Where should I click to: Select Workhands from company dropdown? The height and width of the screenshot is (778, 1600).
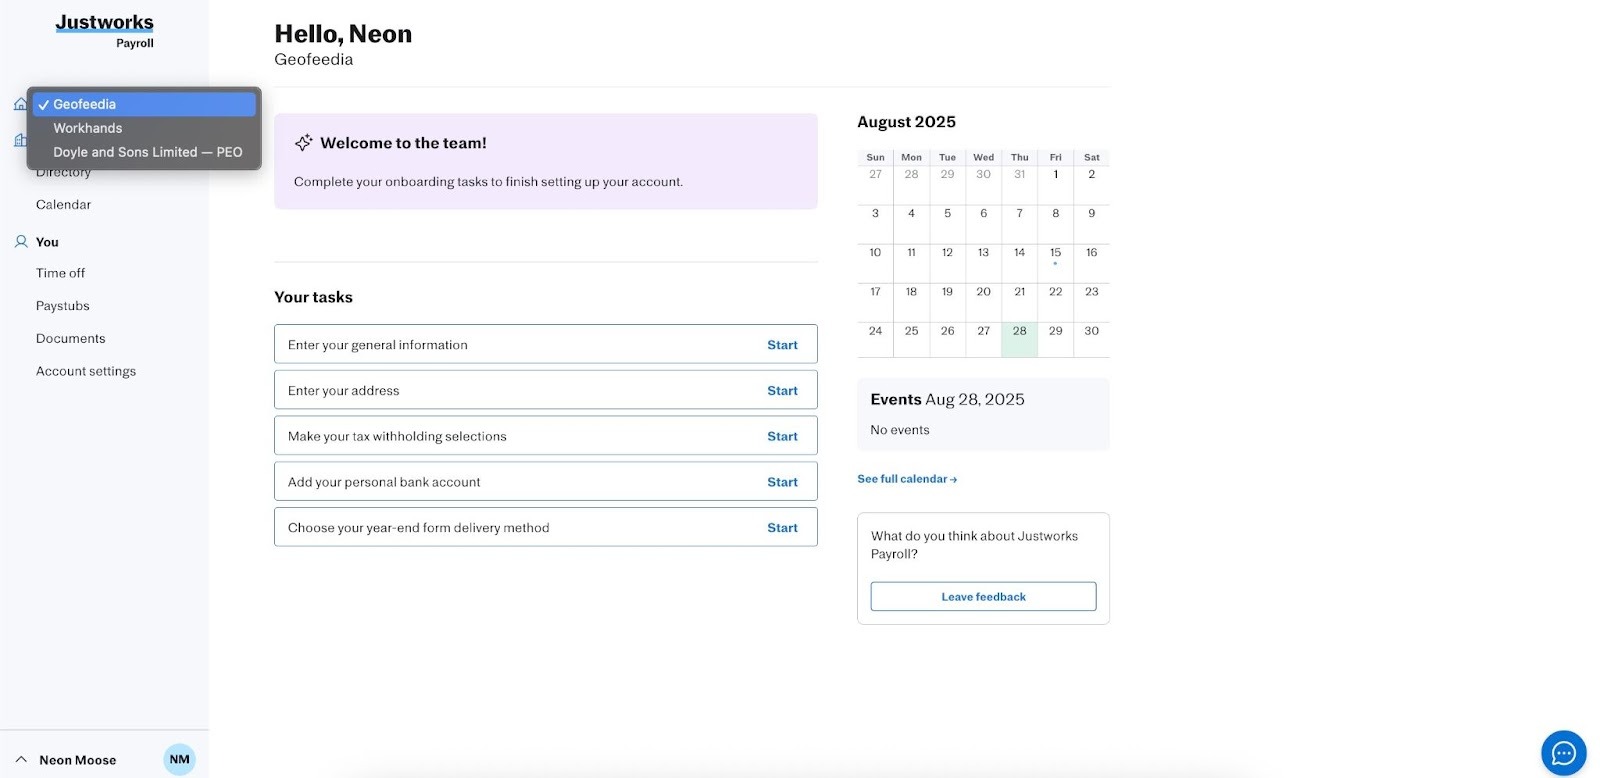coord(88,128)
